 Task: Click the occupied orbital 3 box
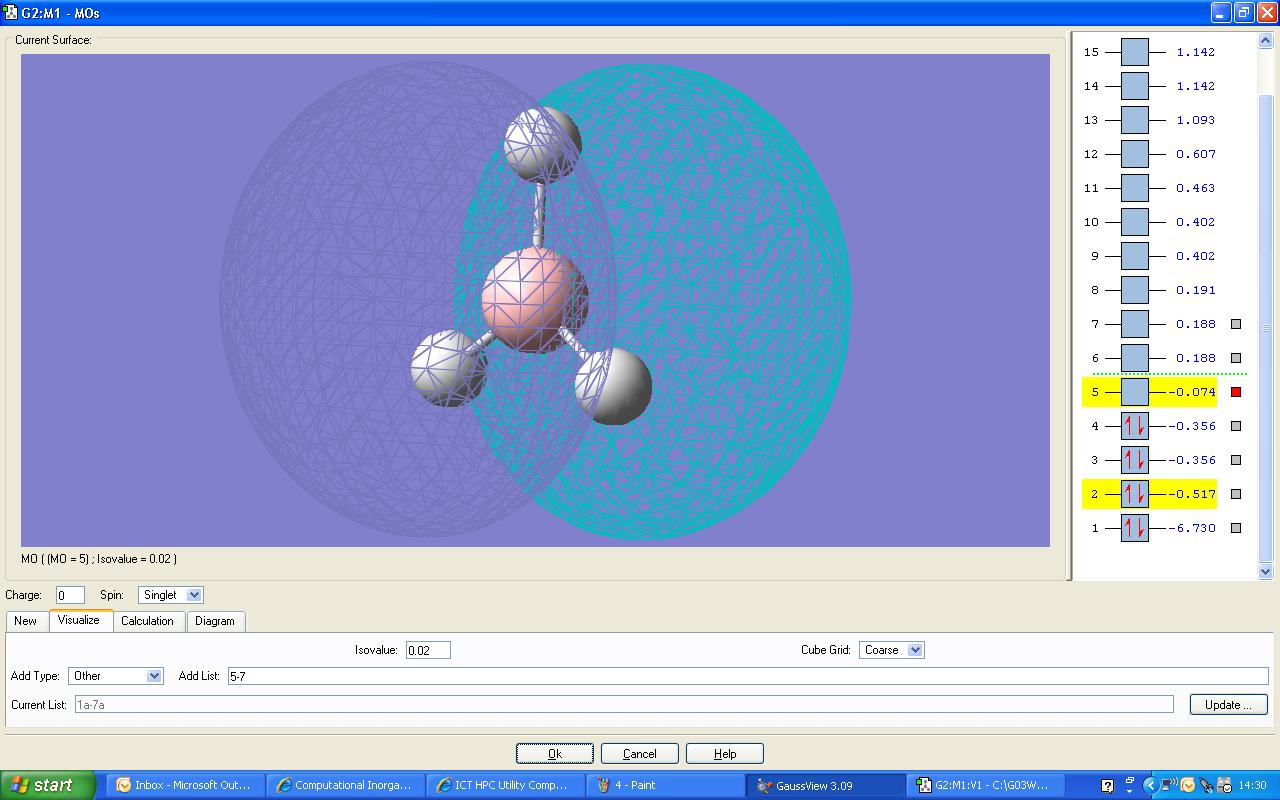click(x=1134, y=460)
